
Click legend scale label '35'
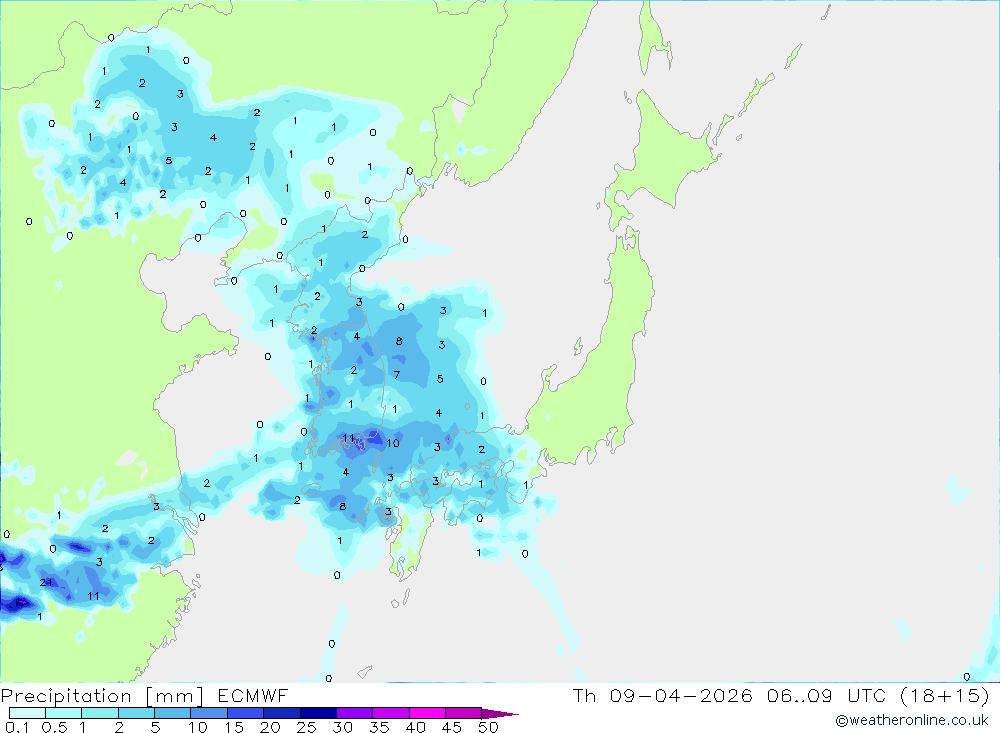[x=379, y=727]
